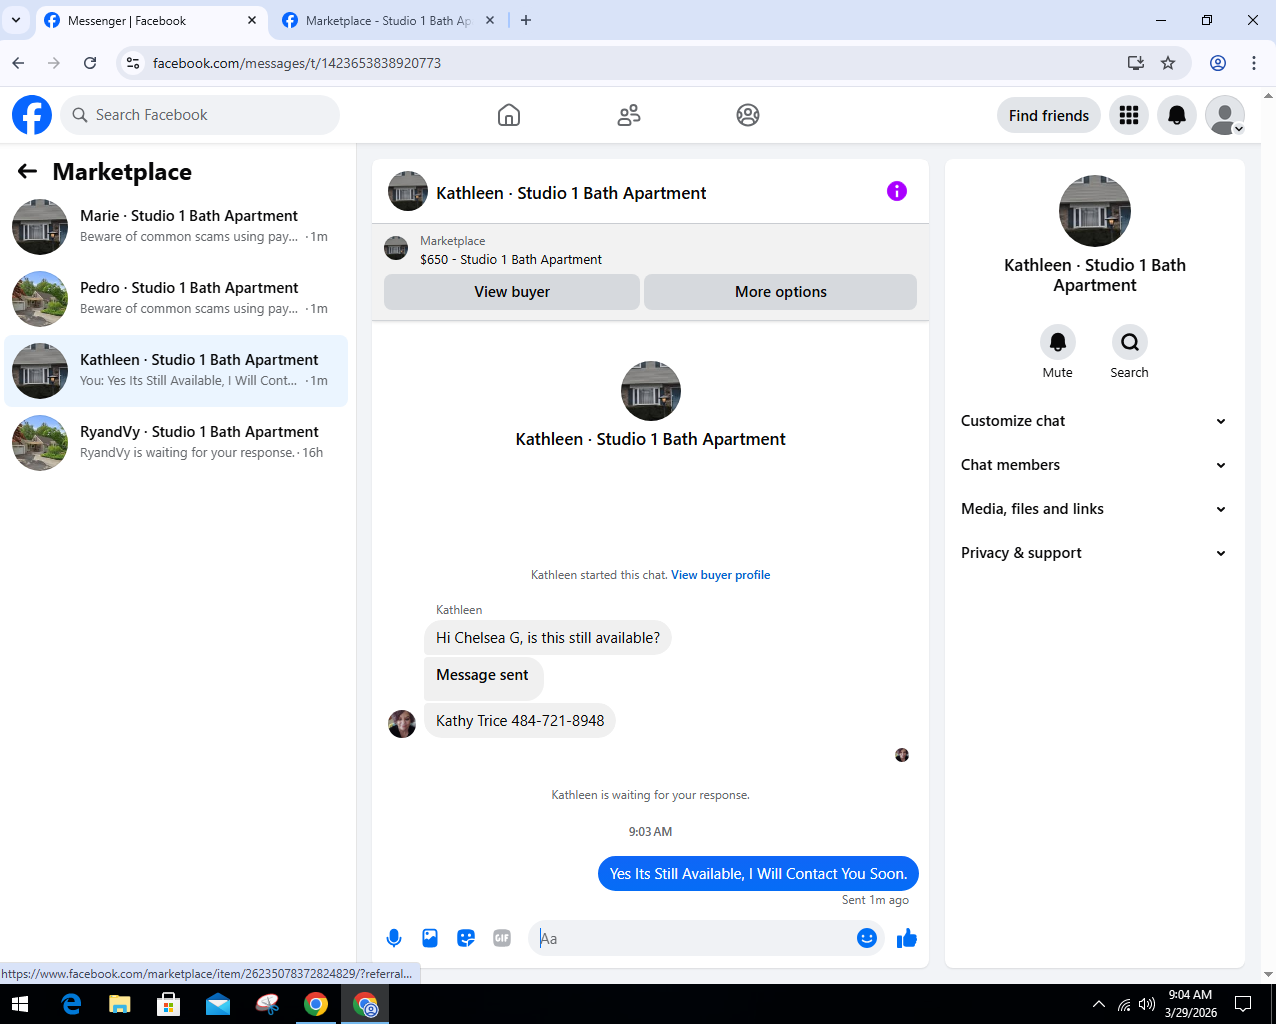Expand Privacy & support section
The height and width of the screenshot is (1024, 1276).
[x=1095, y=553]
